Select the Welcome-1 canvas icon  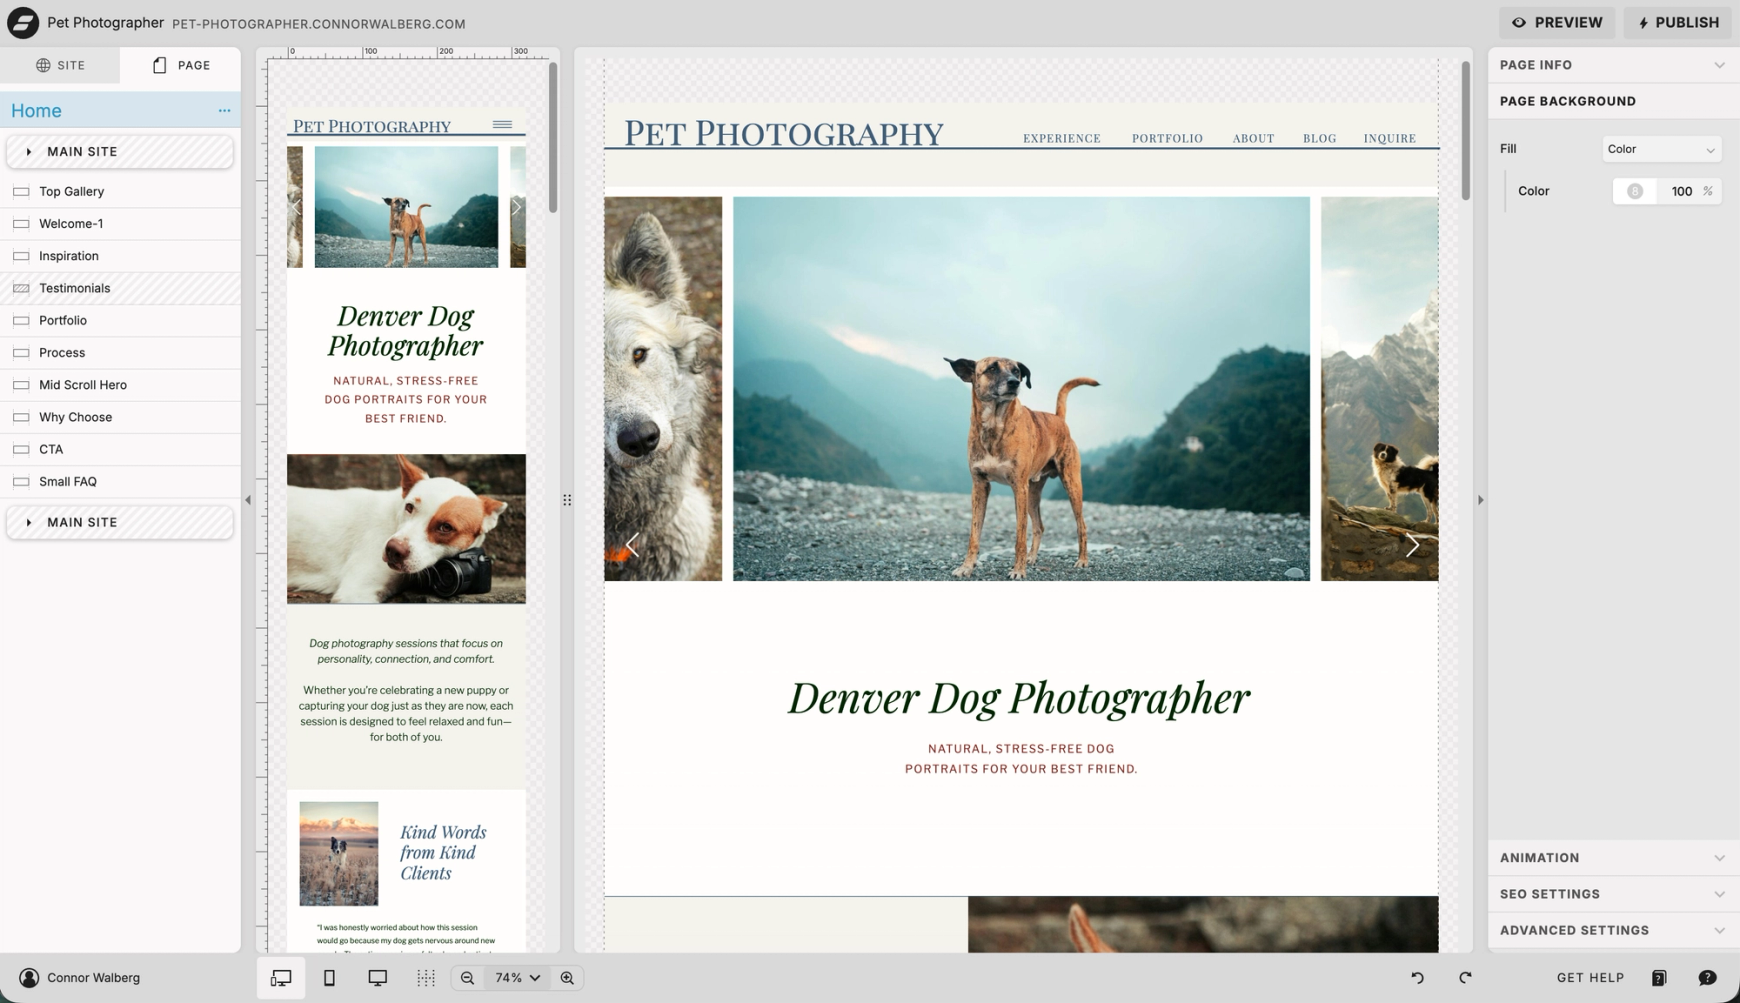point(21,223)
